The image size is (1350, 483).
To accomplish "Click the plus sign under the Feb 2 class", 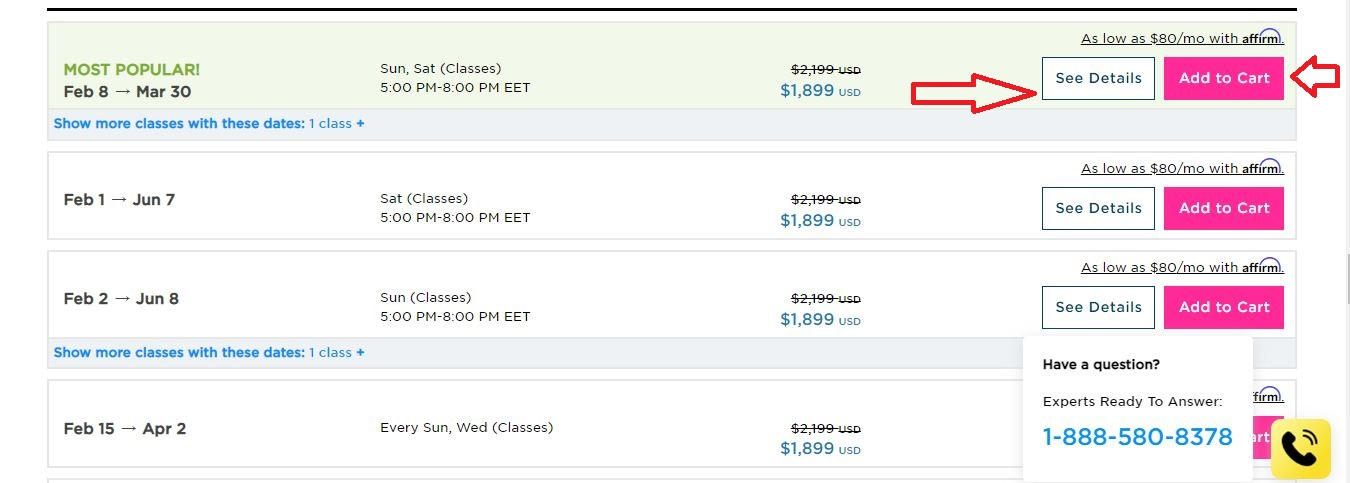I will 360,352.
